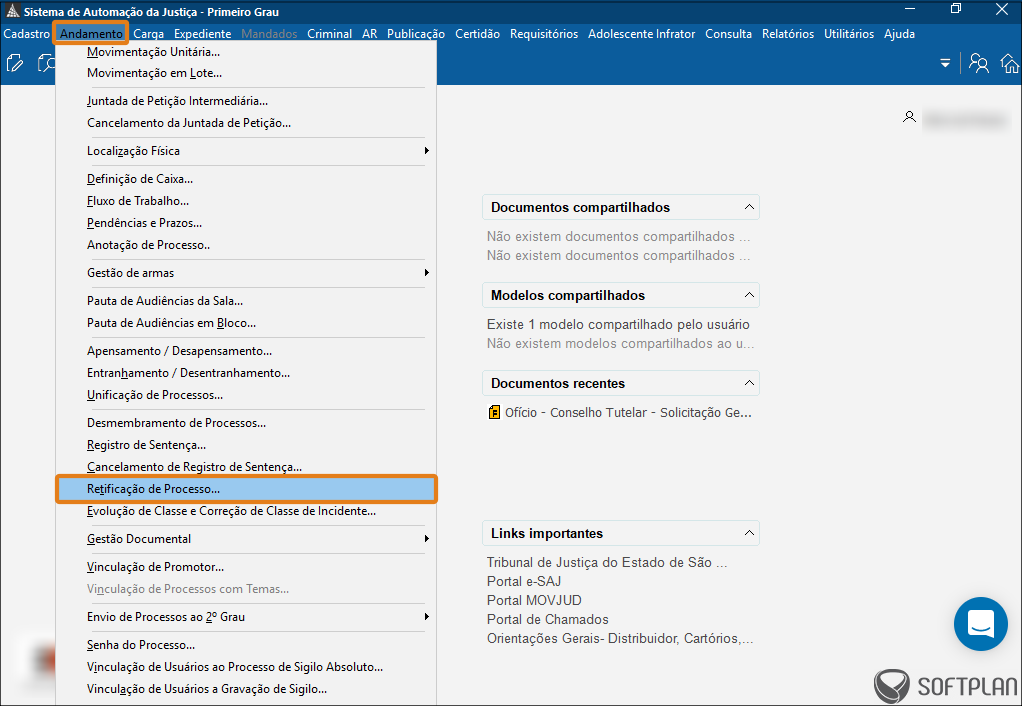Screen dimensions: 1022x706
Task: Restore down the application window
Action: coord(956,8)
